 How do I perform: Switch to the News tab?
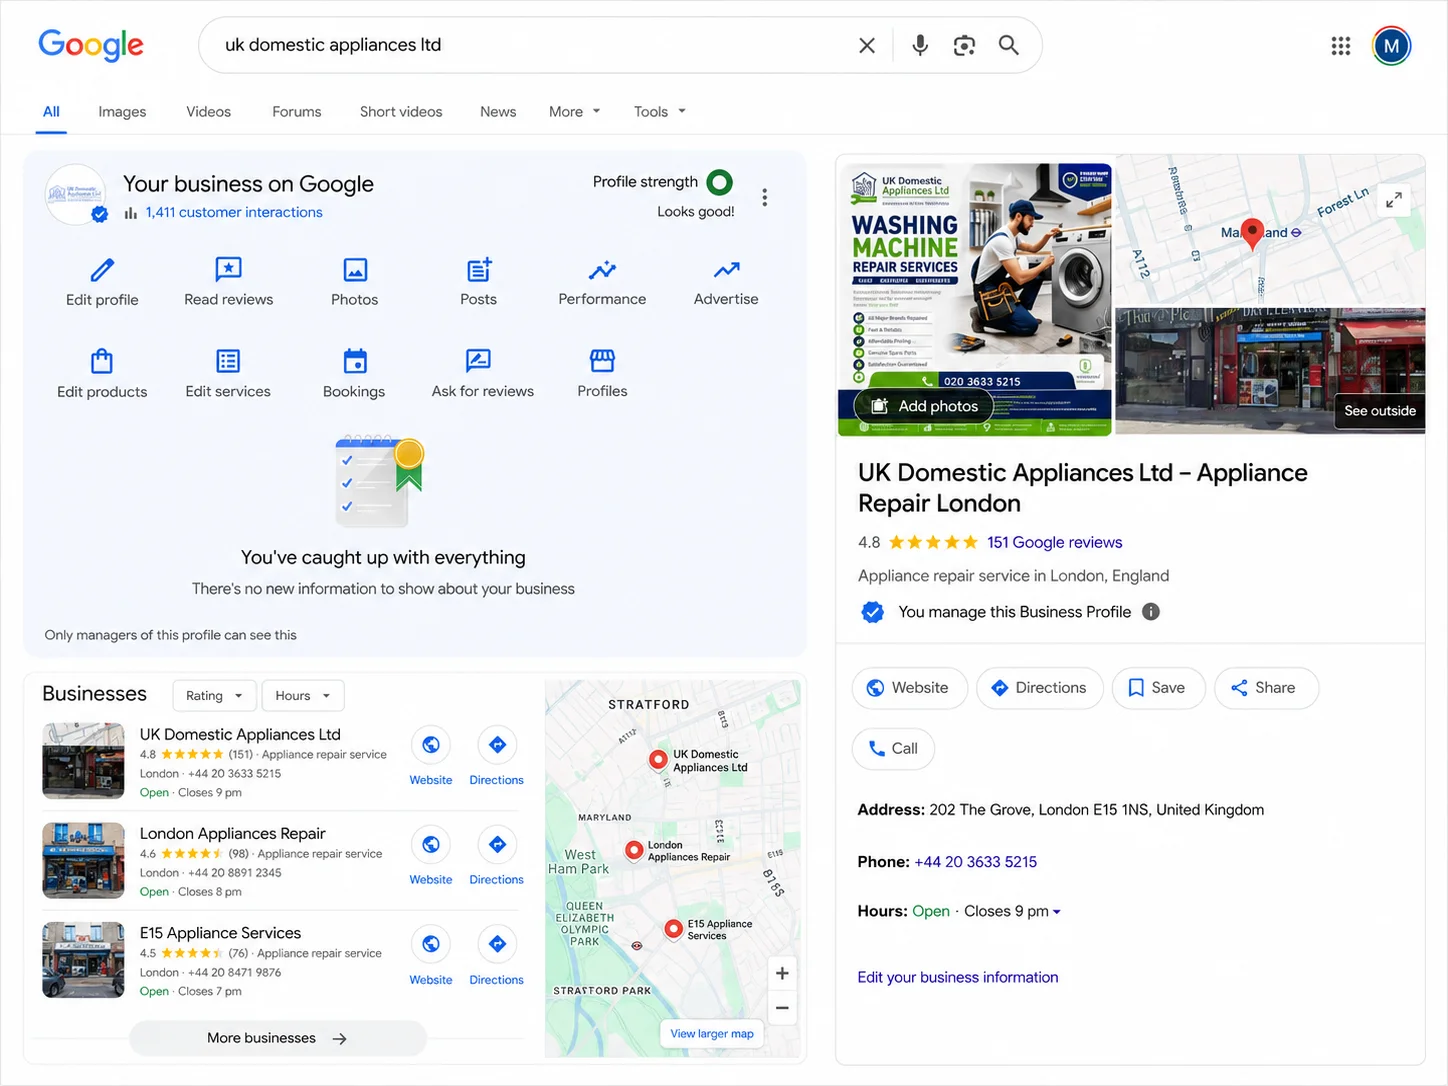pos(498,112)
